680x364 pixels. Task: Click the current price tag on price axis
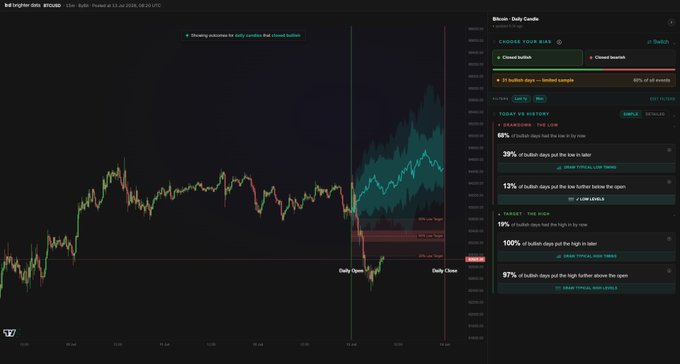pyautogui.click(x=475, y=259)
